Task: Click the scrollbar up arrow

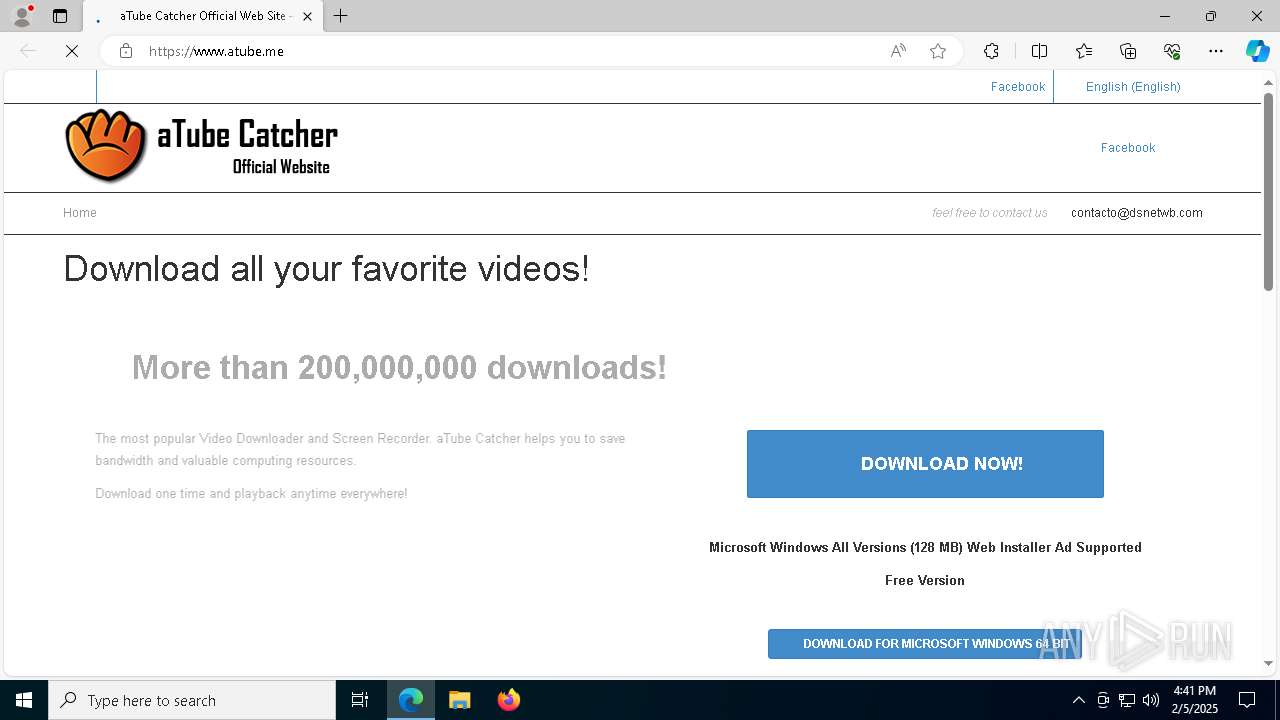Action: click(x=1268, y=81)
